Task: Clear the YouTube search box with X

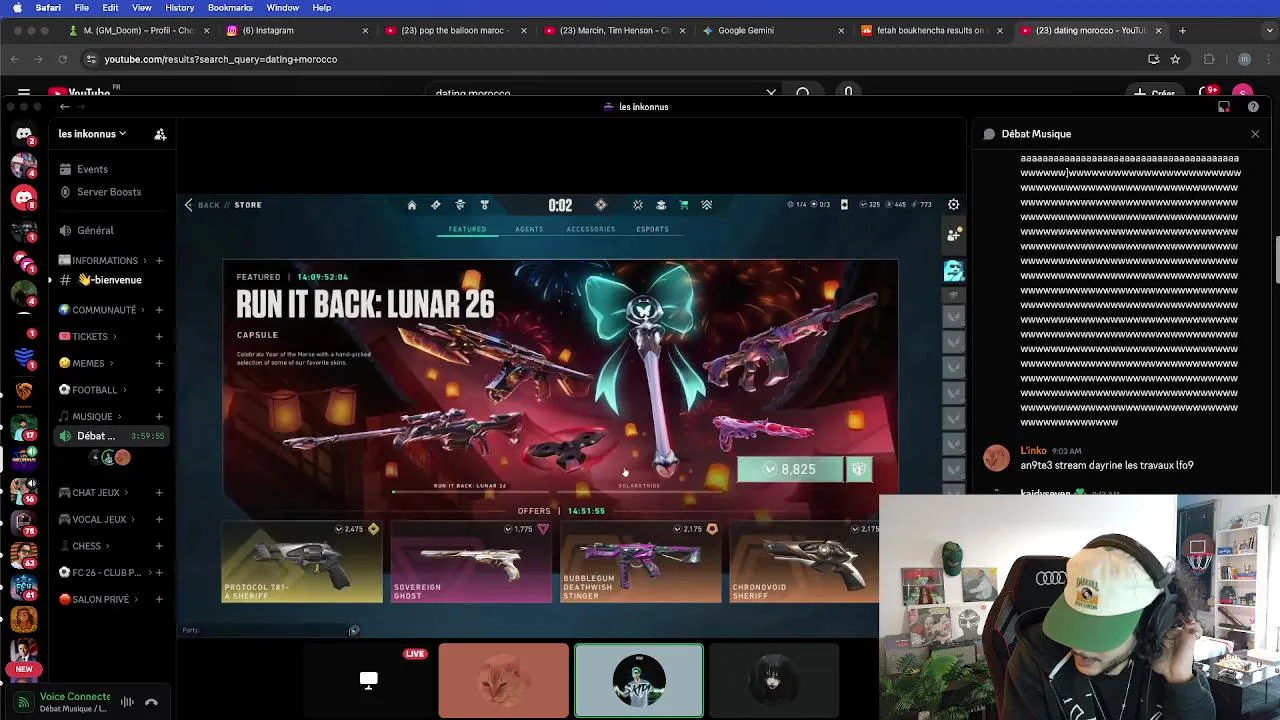Action: click(771, 93)
